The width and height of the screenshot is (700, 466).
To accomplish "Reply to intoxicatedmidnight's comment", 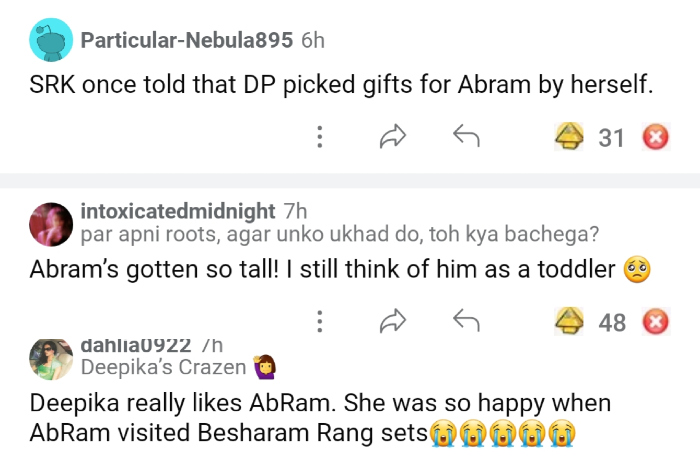I will pos(466,321).
